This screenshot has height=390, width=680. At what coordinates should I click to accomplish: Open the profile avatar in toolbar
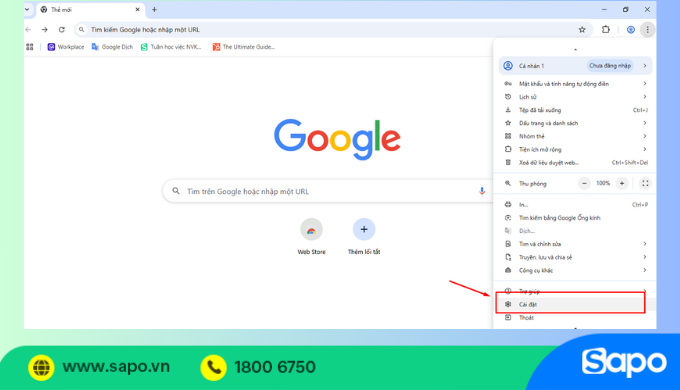631,29
